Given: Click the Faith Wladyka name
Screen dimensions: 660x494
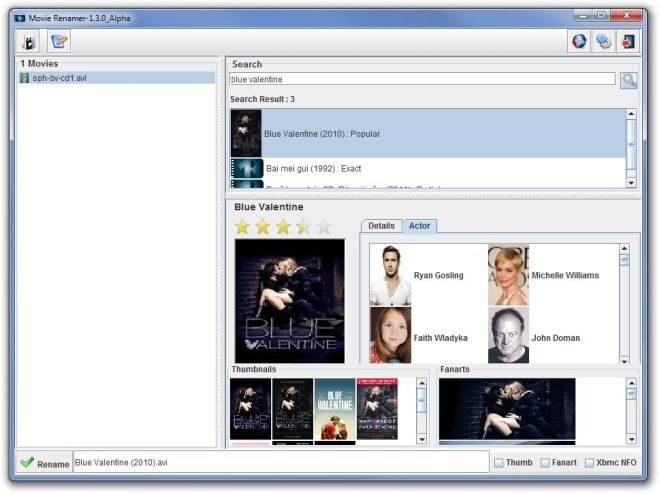Looking at the screenshot, I should click(440, 338).
